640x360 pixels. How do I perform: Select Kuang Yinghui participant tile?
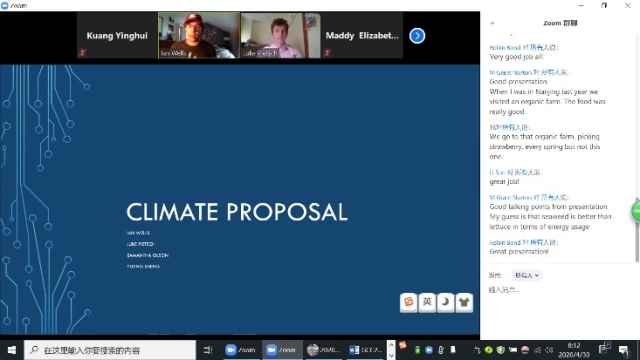(117, 36)
